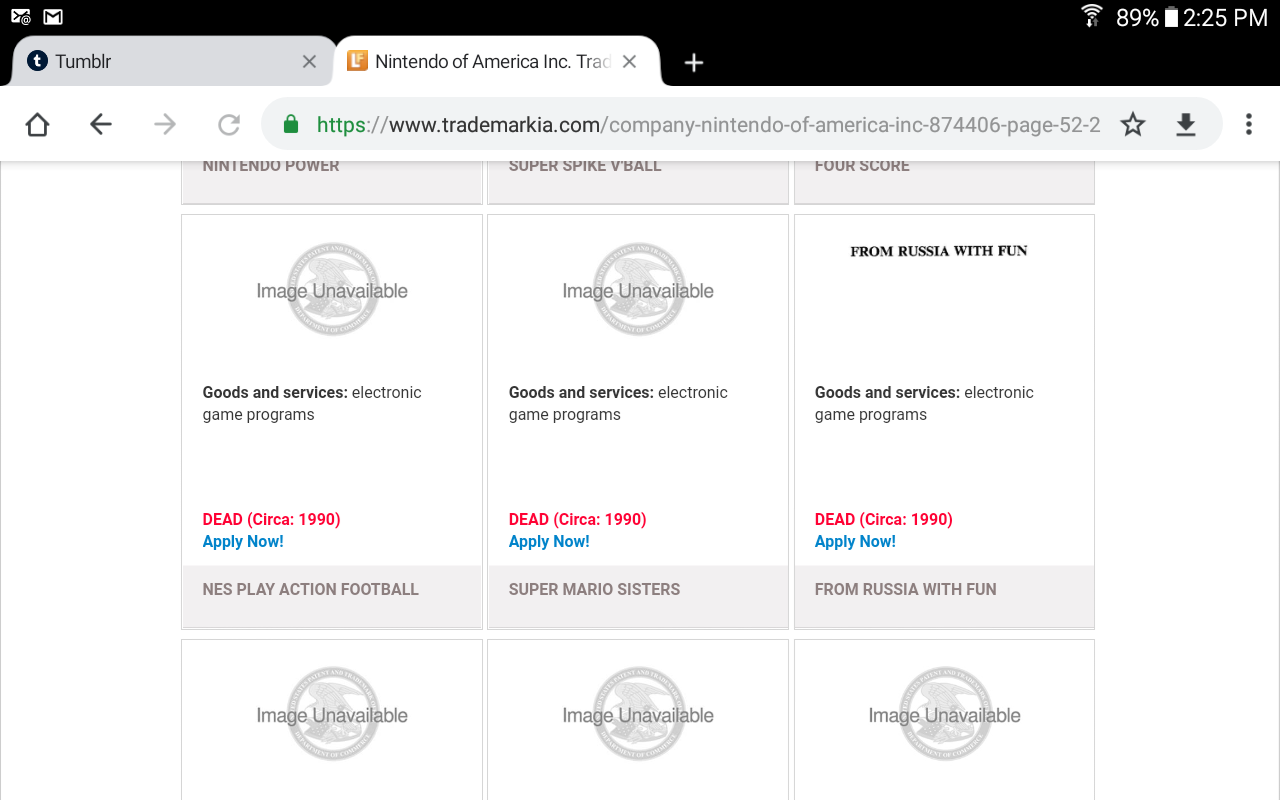
Task: Switch to the Tumblr tab
Action: click(170, 62)
